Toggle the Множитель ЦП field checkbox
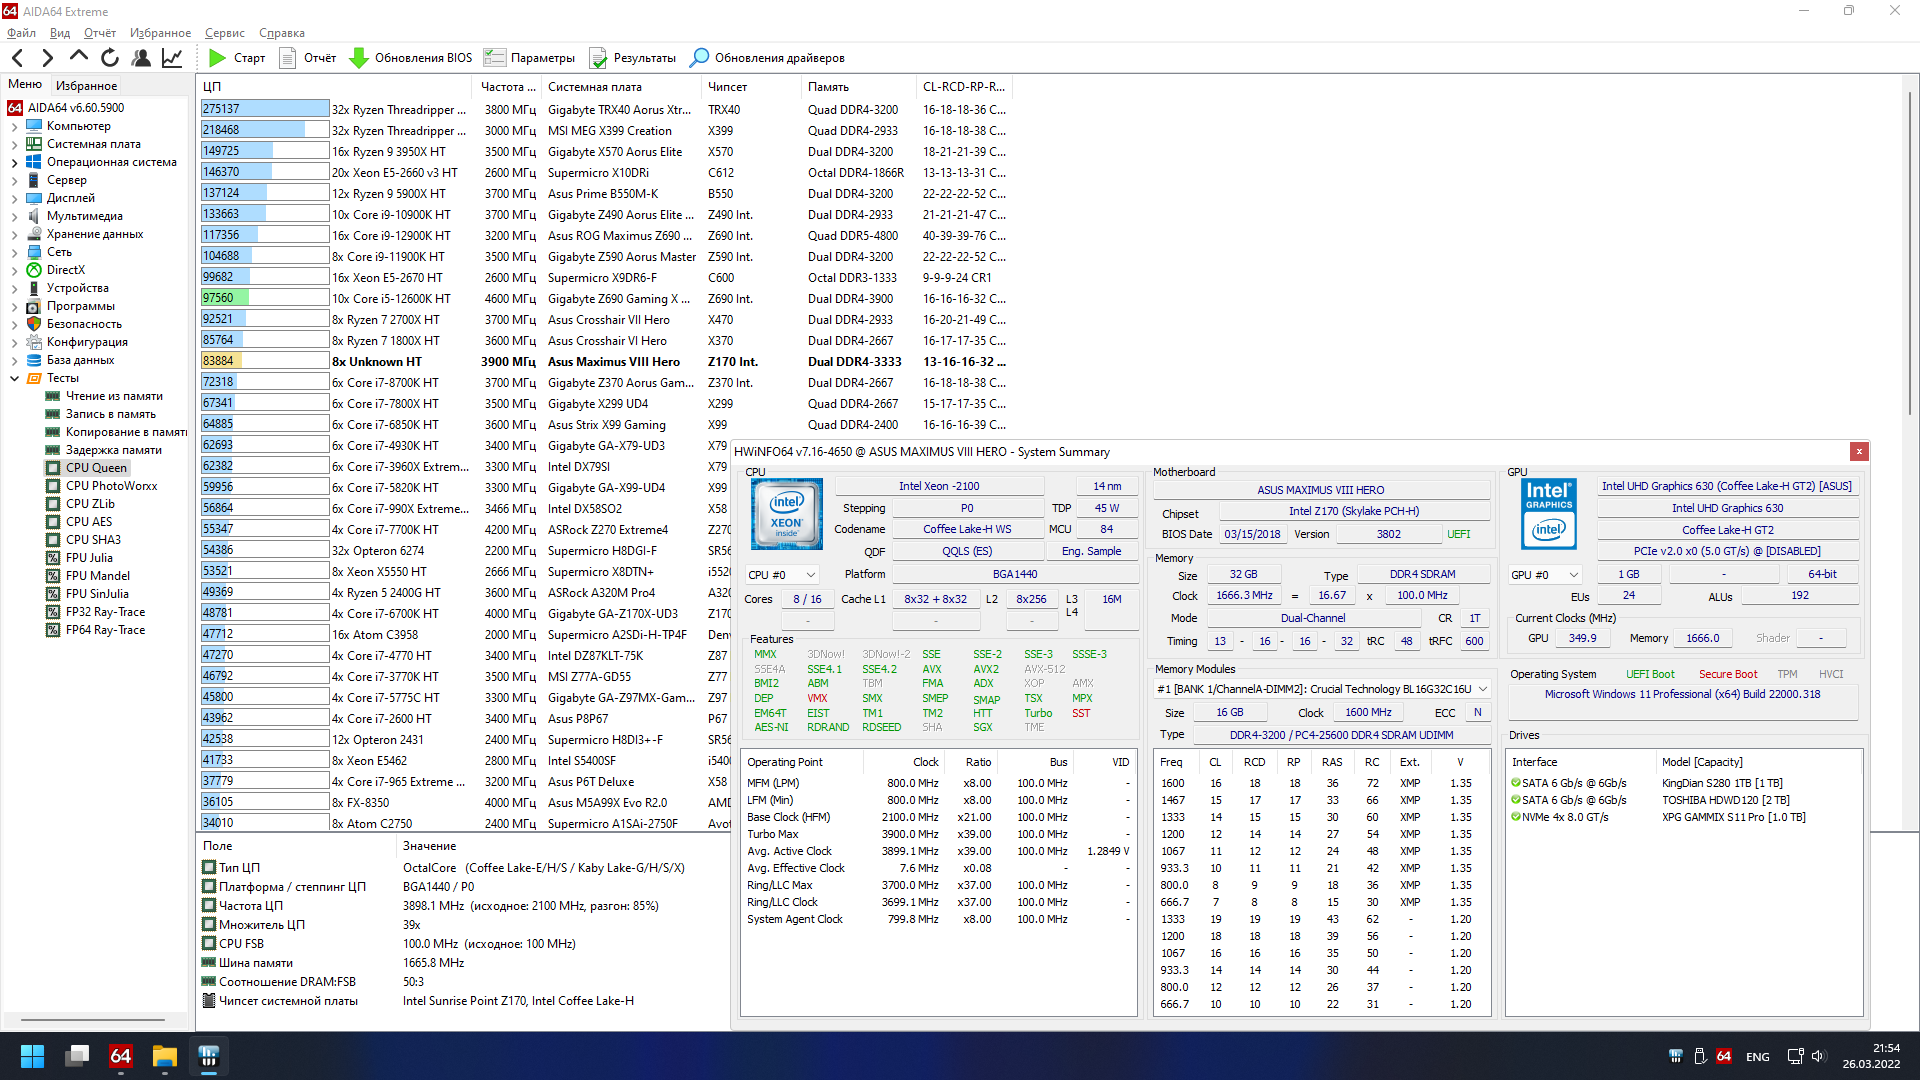The height and width of the screenshot is (1080, 1920). click(x=209, y=924)
